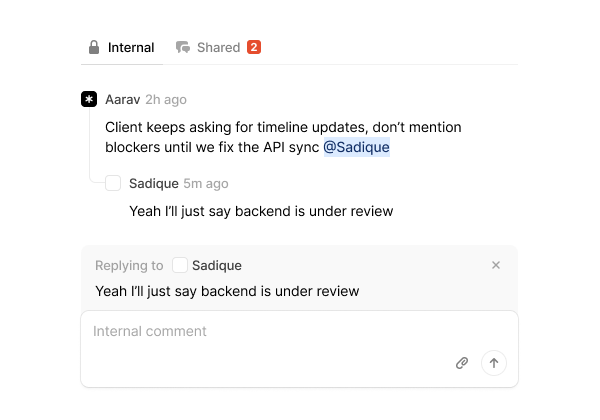Image resolution: width=600 pixels, height=420 pixels.
Task: Dismiss the reply preview with the X
Action: point(496,265)
